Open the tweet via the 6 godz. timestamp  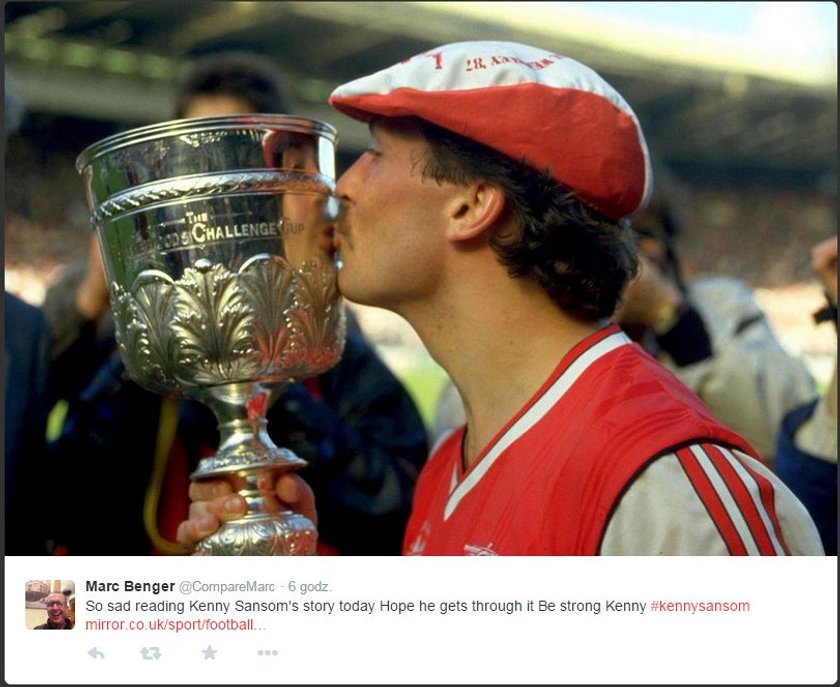pos(310,587)
